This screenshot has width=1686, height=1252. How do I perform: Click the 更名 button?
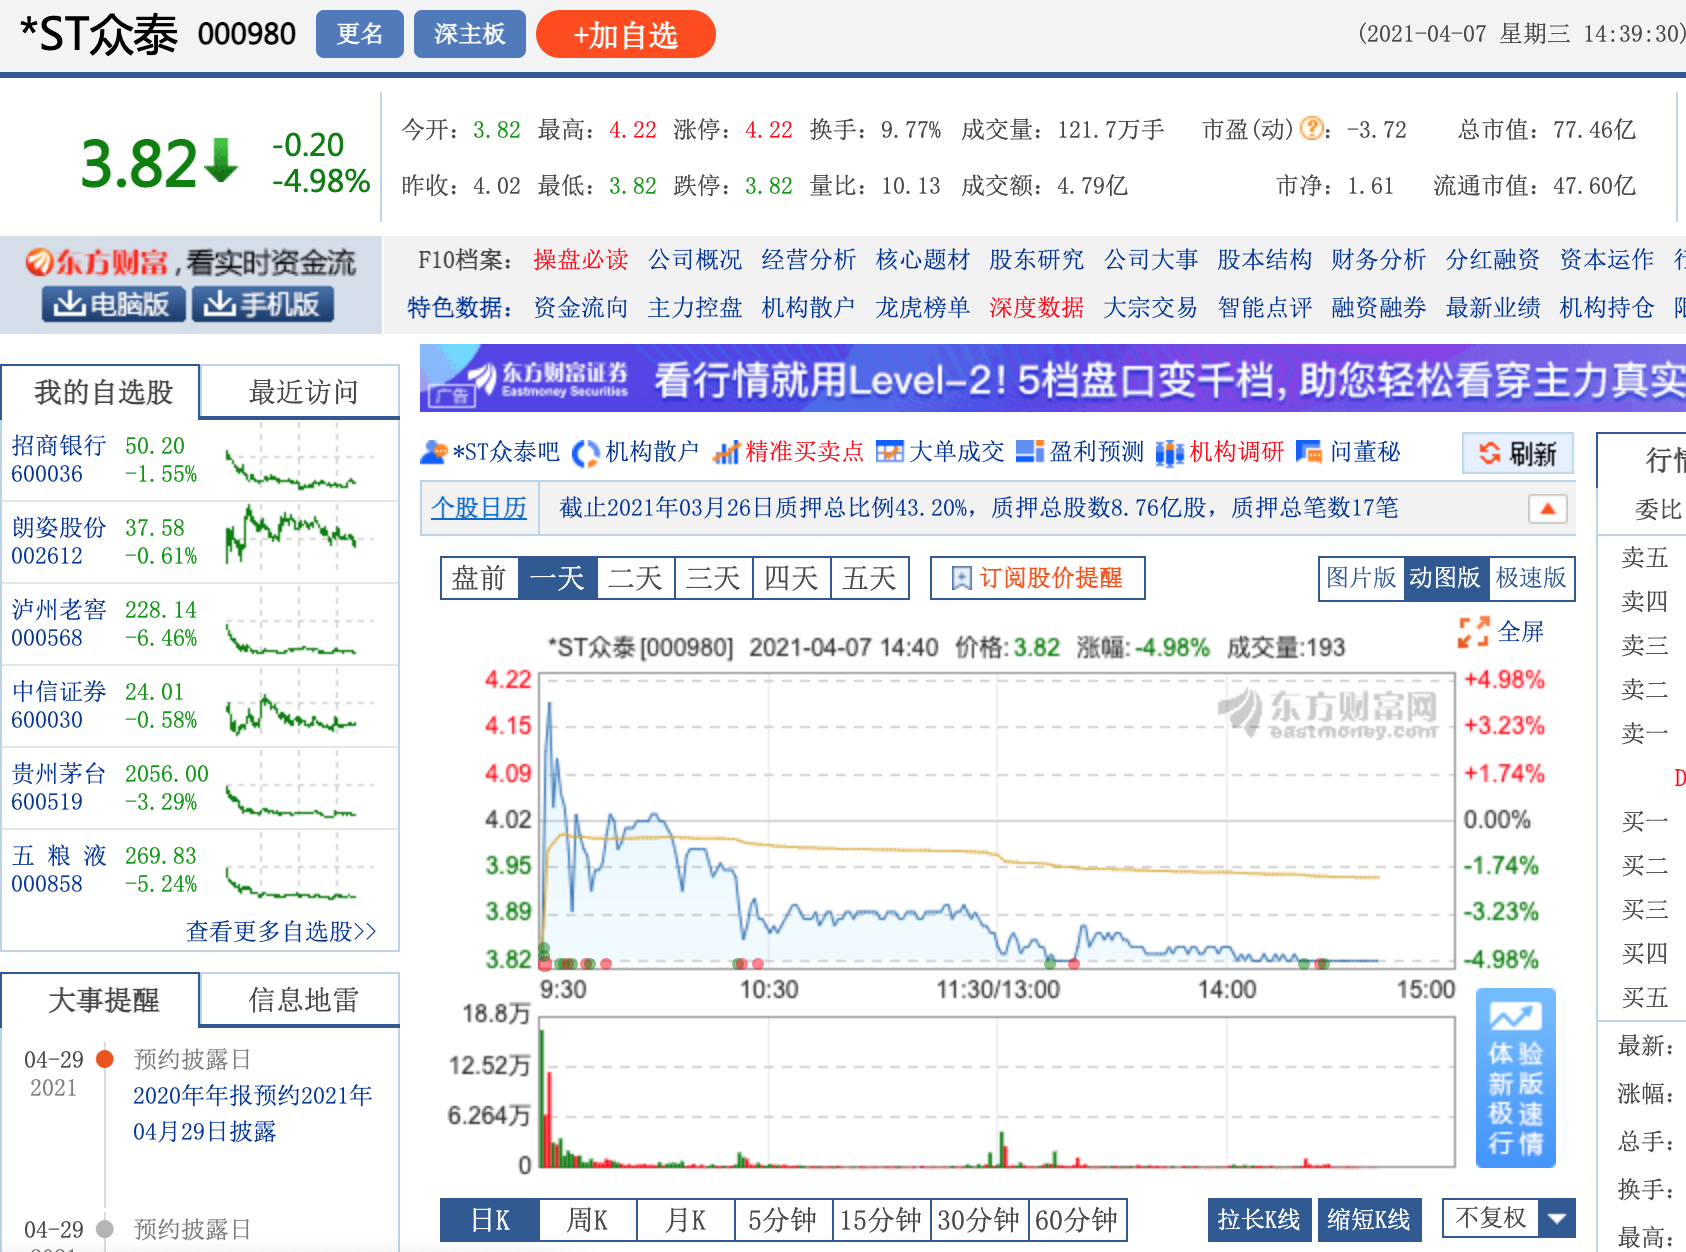(360, 34)
